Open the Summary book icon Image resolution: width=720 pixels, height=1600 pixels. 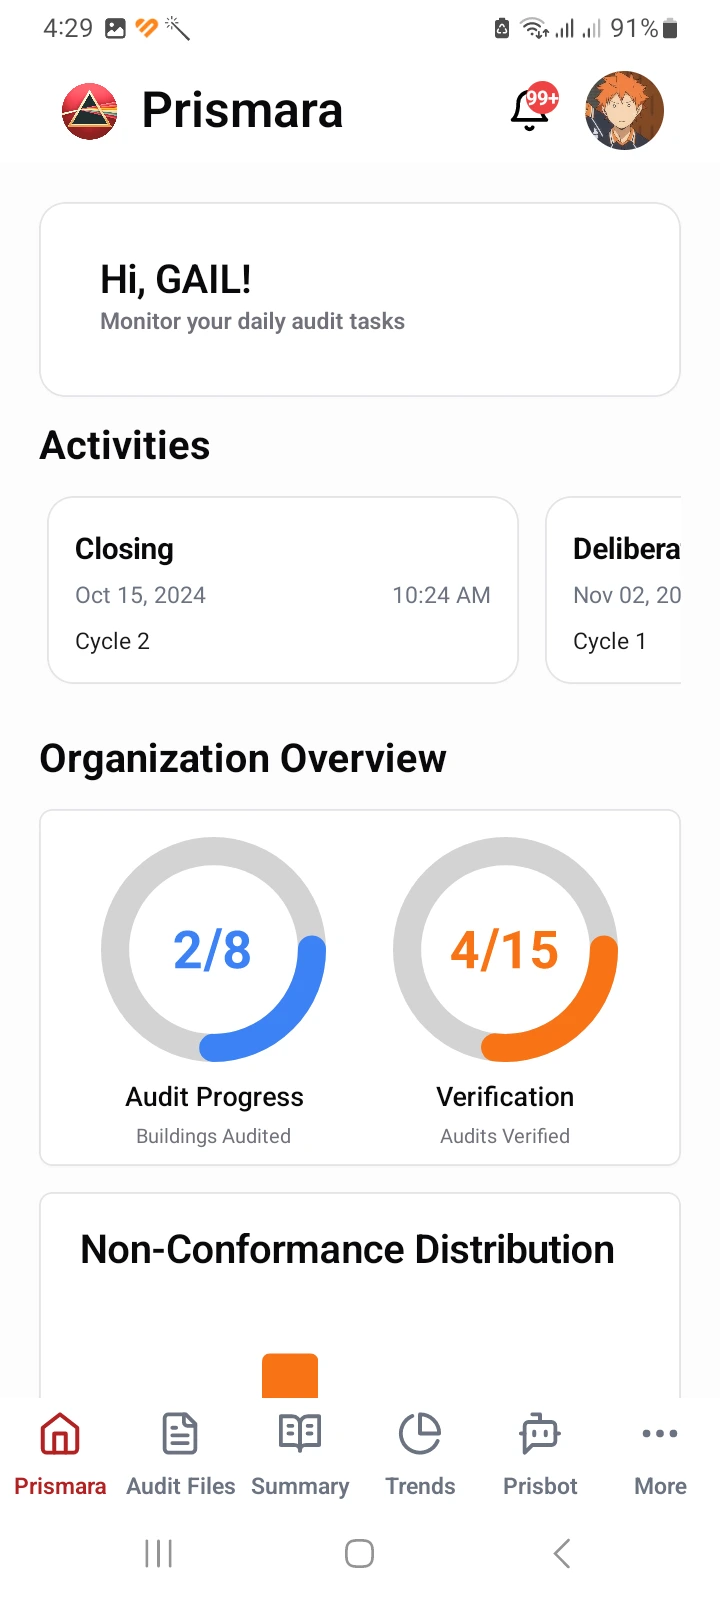tap(300, 1434)
